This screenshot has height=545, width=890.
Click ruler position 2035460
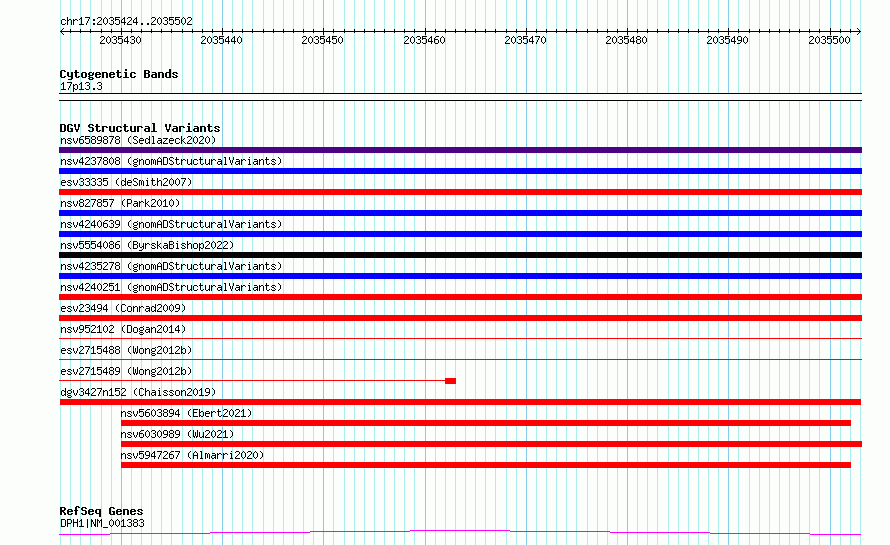(425, 40)
